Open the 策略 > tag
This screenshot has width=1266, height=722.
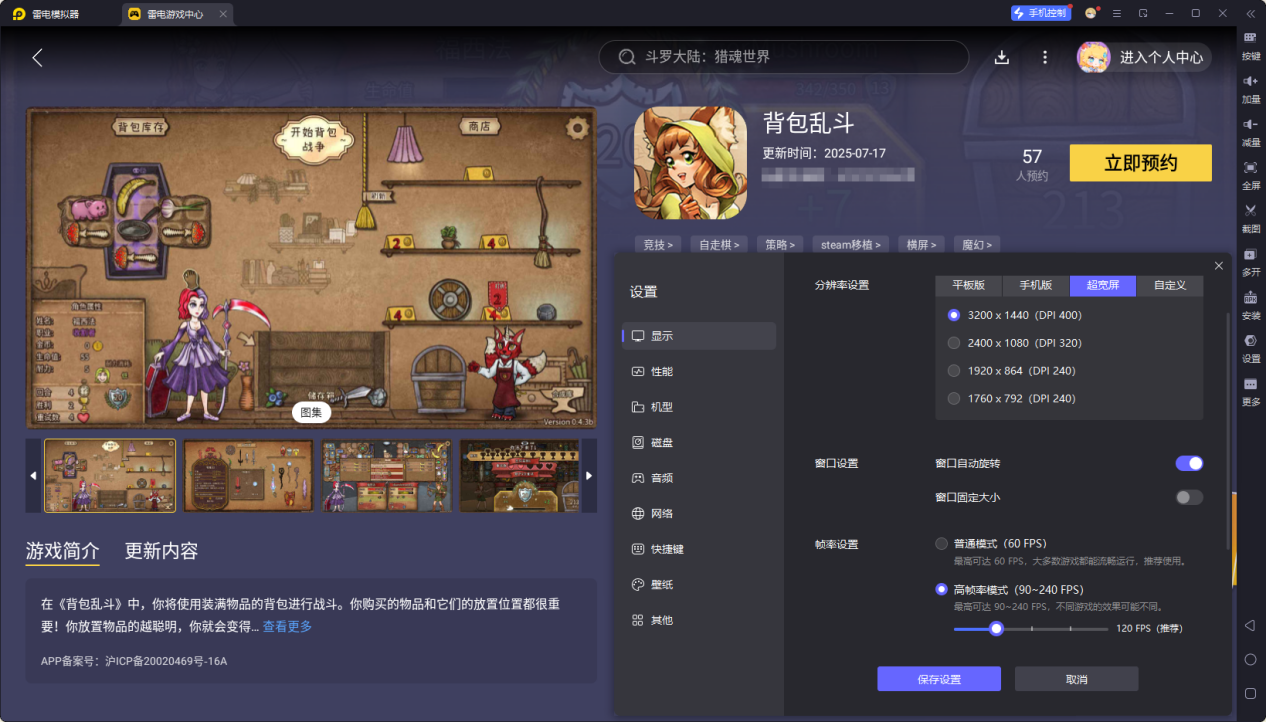[781, 244]
